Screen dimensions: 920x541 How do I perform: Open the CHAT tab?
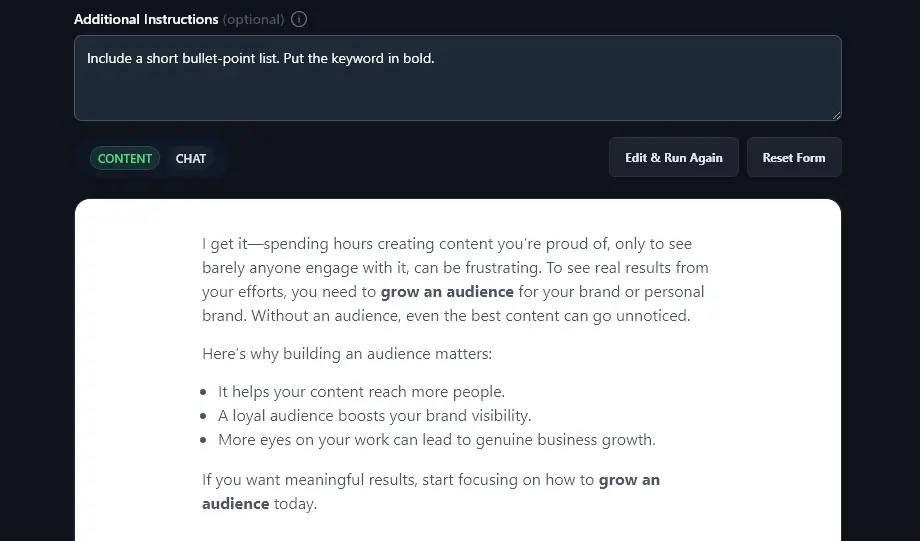(x=191, y=158)
